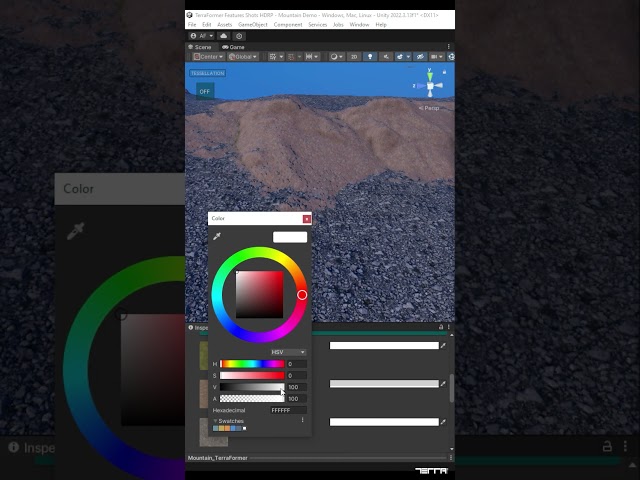The image size is (640, 480).
Task: Click the H value field
Action: [297, 364]
